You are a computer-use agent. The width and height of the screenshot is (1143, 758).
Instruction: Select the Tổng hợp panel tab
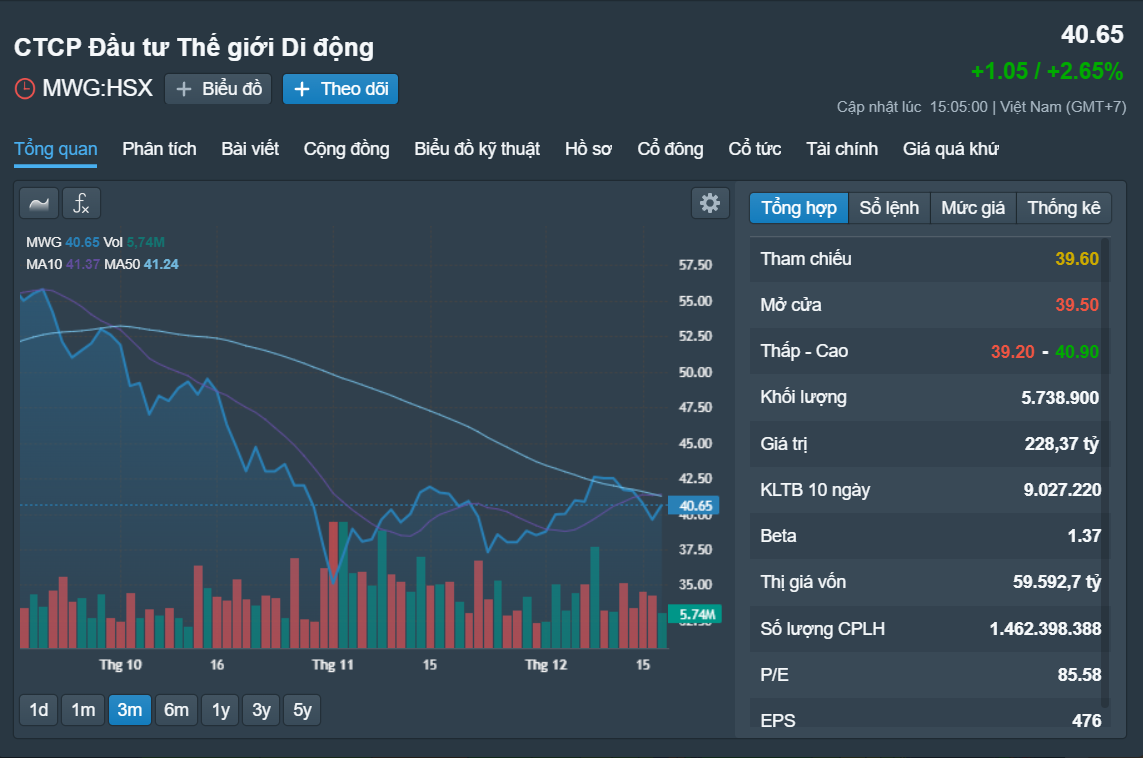click(799, 208)
